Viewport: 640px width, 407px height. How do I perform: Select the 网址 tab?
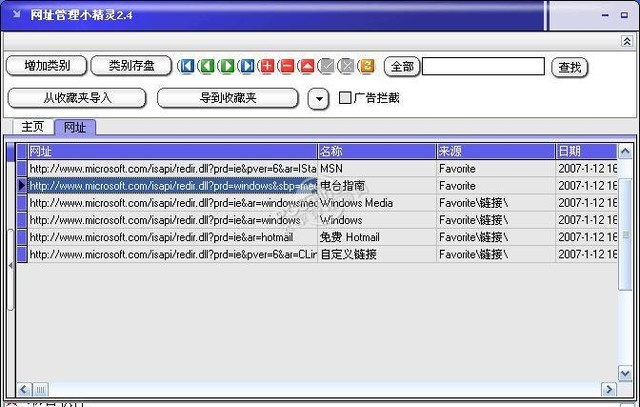coord(75,127)
